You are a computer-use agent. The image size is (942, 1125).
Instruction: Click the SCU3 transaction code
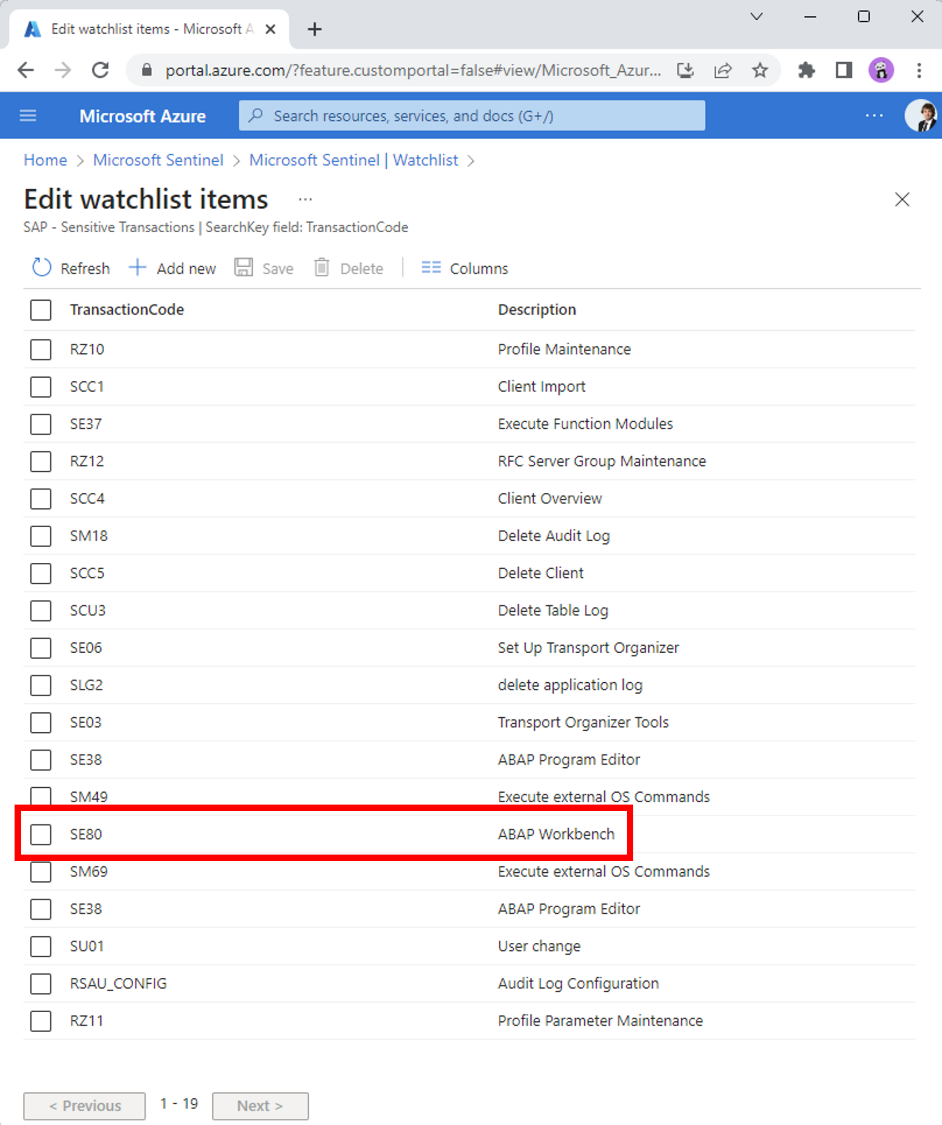[x=88, y=611]
